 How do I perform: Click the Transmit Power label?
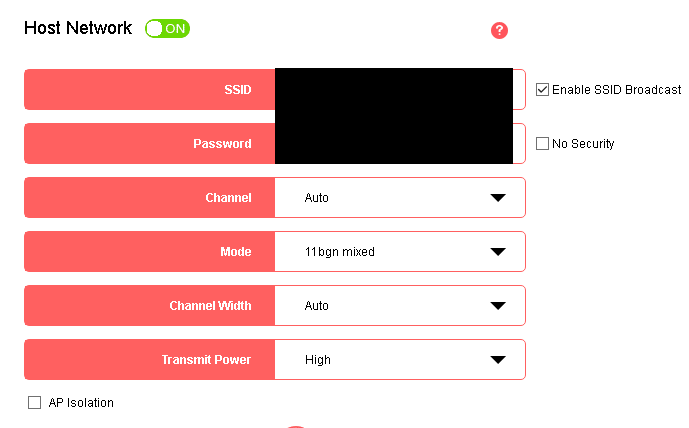tap(206, 360)
